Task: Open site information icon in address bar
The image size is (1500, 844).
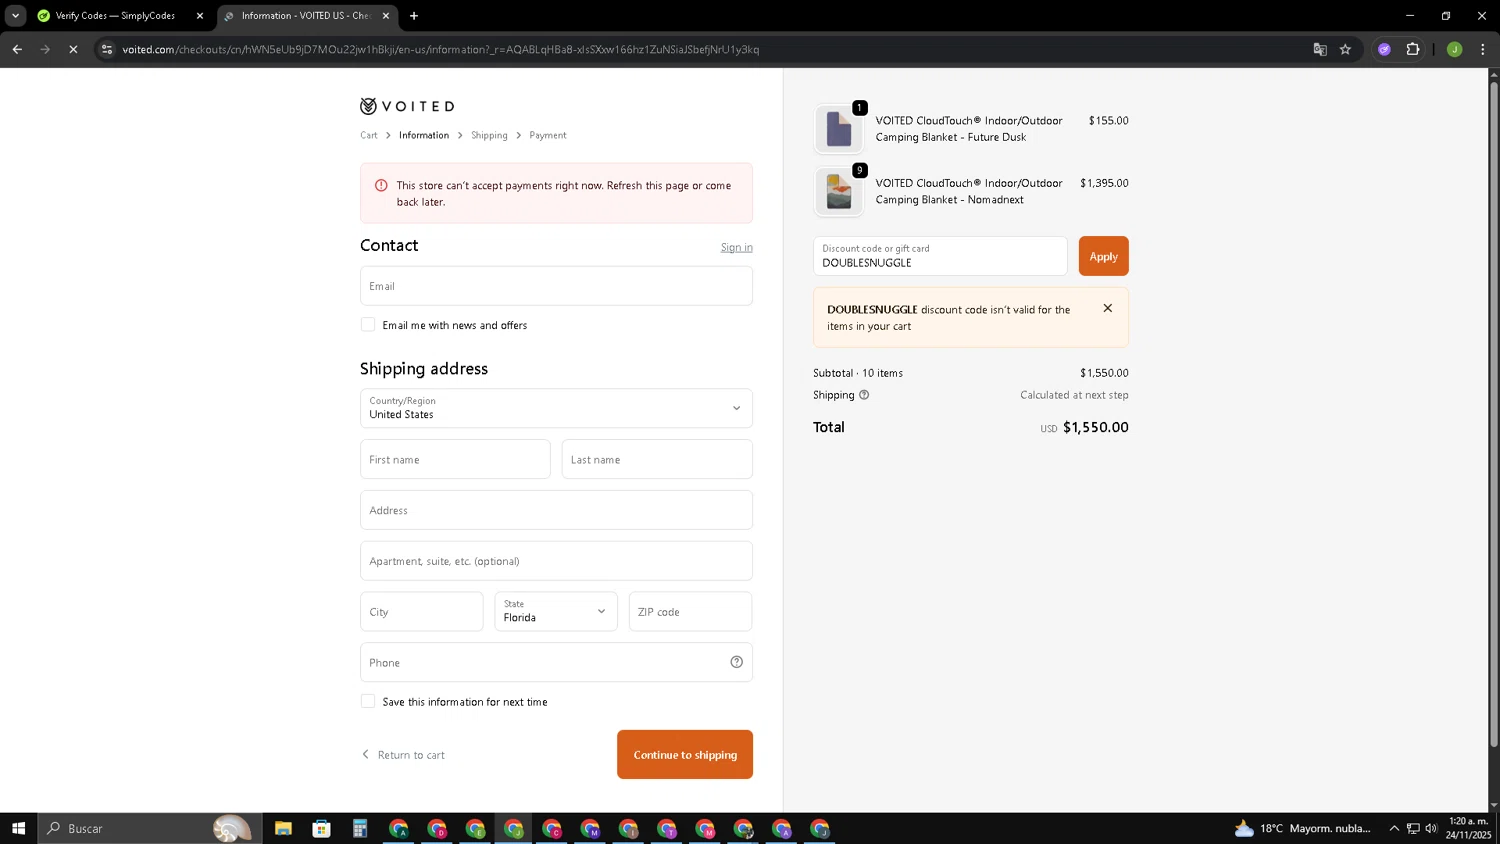Action: [x=107, y=49]
